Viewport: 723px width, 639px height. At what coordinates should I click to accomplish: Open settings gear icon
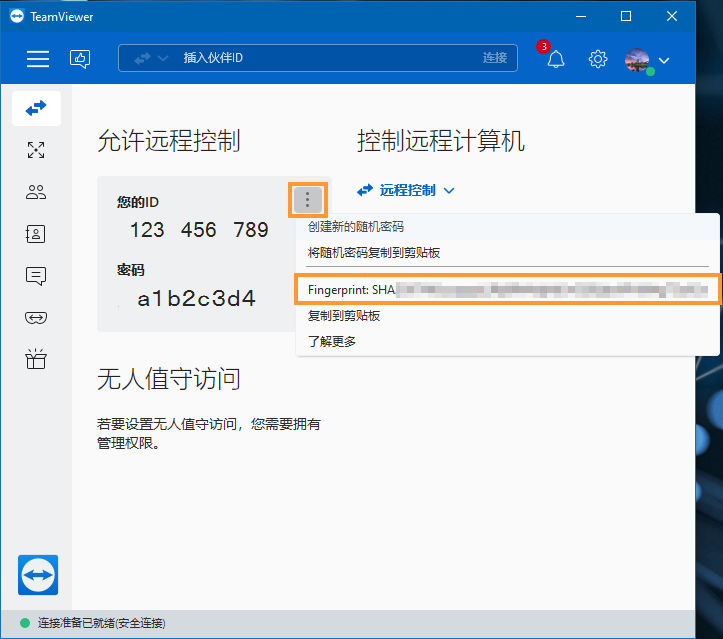coord(598,59)
